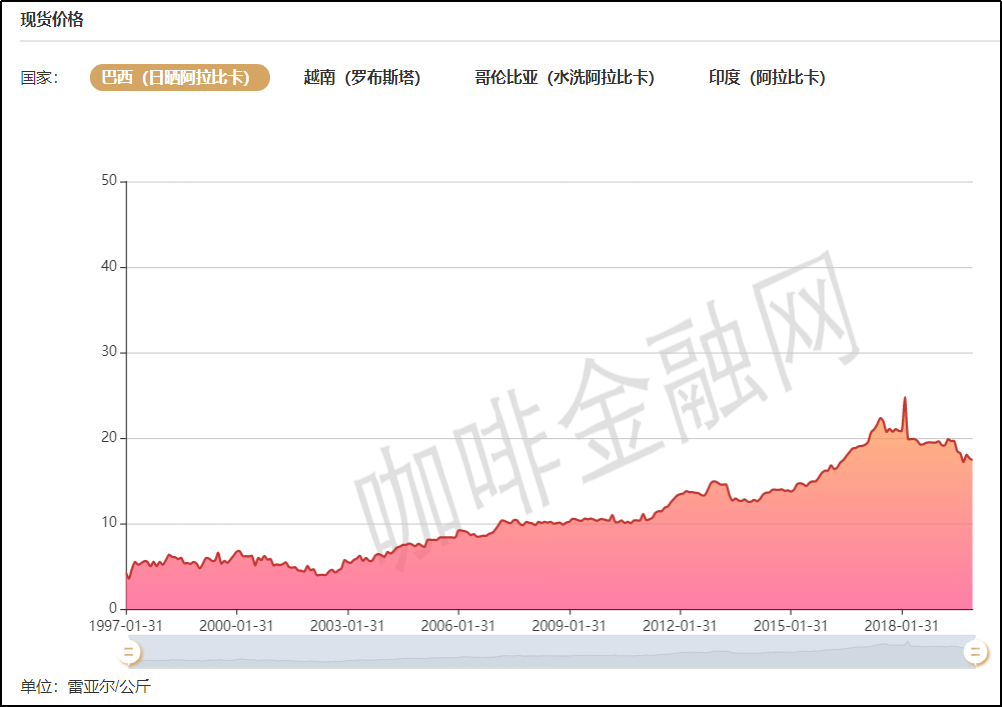Click the left zoom slider handle
The height and width of the screenshot is (707, 1002).
pos(128,652)
